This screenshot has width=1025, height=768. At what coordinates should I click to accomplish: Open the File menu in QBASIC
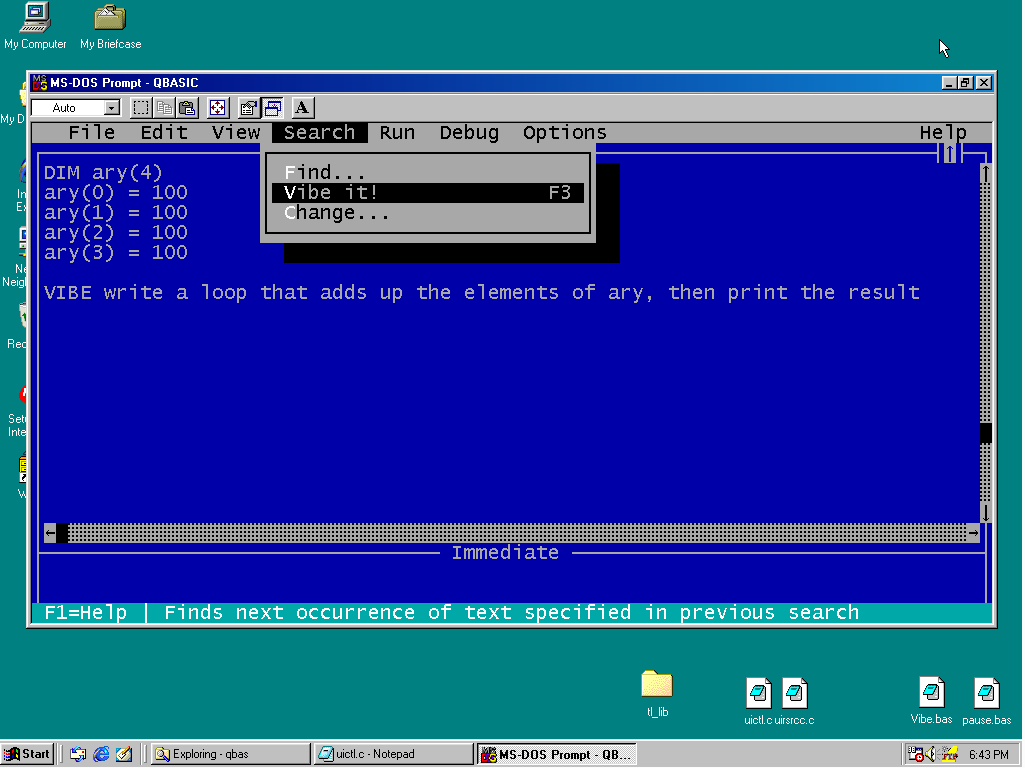92,133
